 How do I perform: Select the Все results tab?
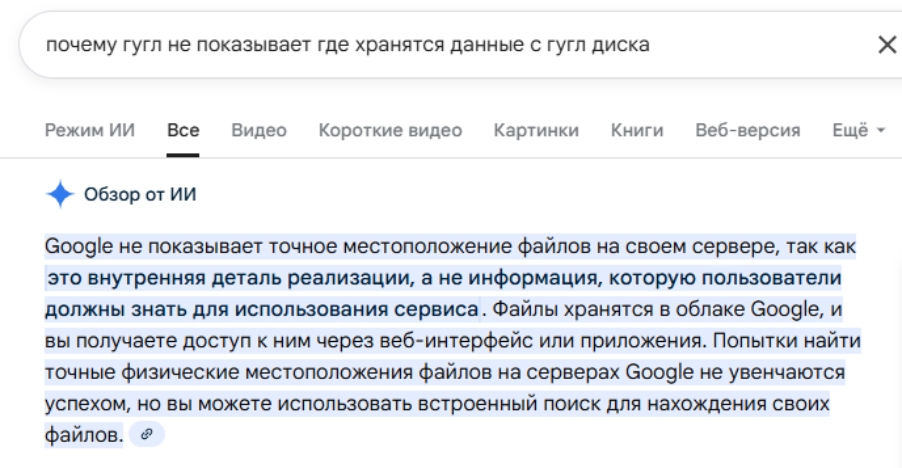pos(183,131)
